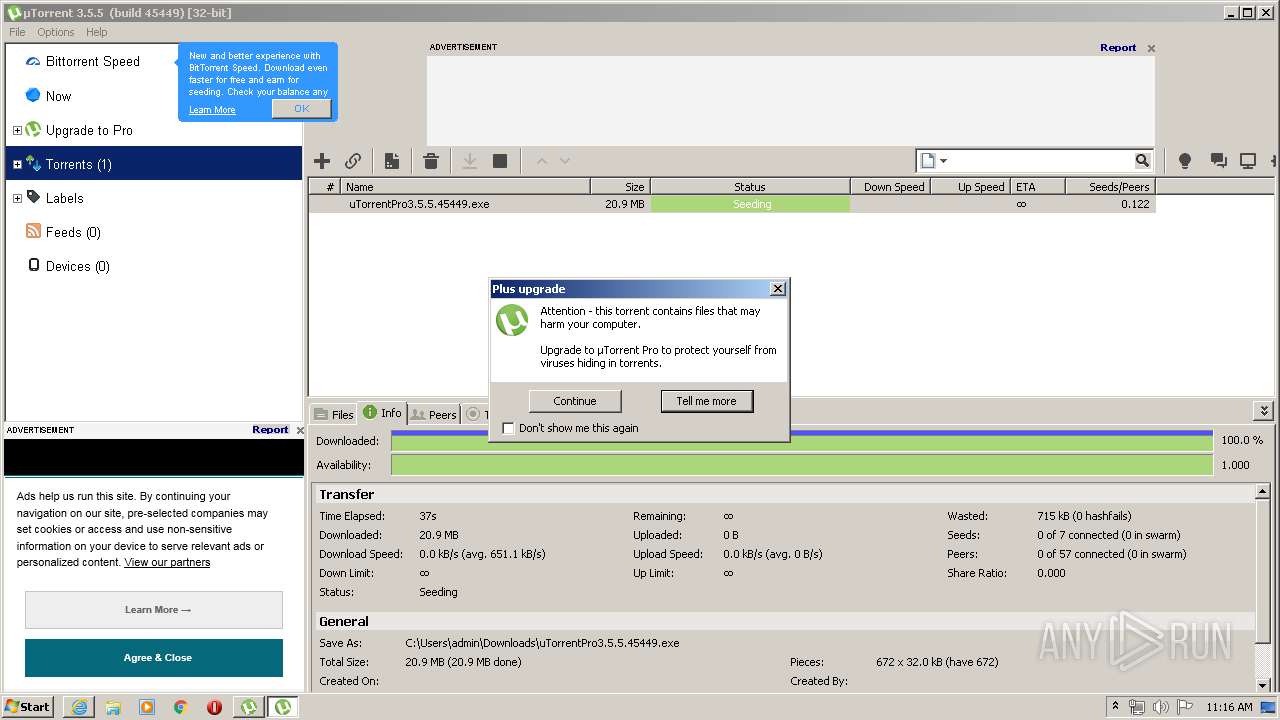Screen dimensions: 1280x720
Task: Click the volume icon in system tray
Action: pyautogui.click(x=1160, y=707)
